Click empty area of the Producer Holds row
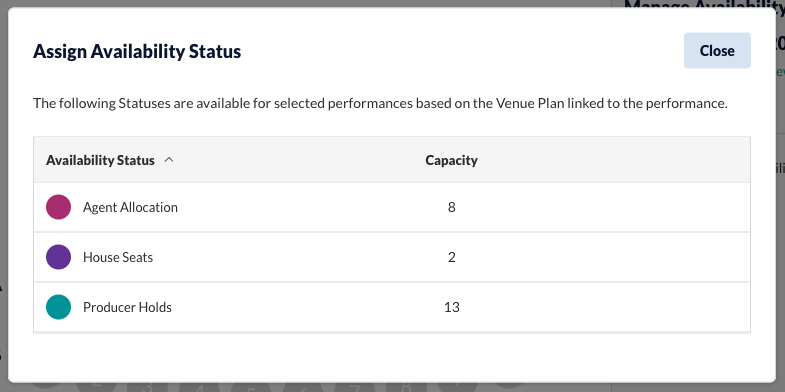Image resolution: width=785 pixels, height=392 pixels. tap(601, 307)
